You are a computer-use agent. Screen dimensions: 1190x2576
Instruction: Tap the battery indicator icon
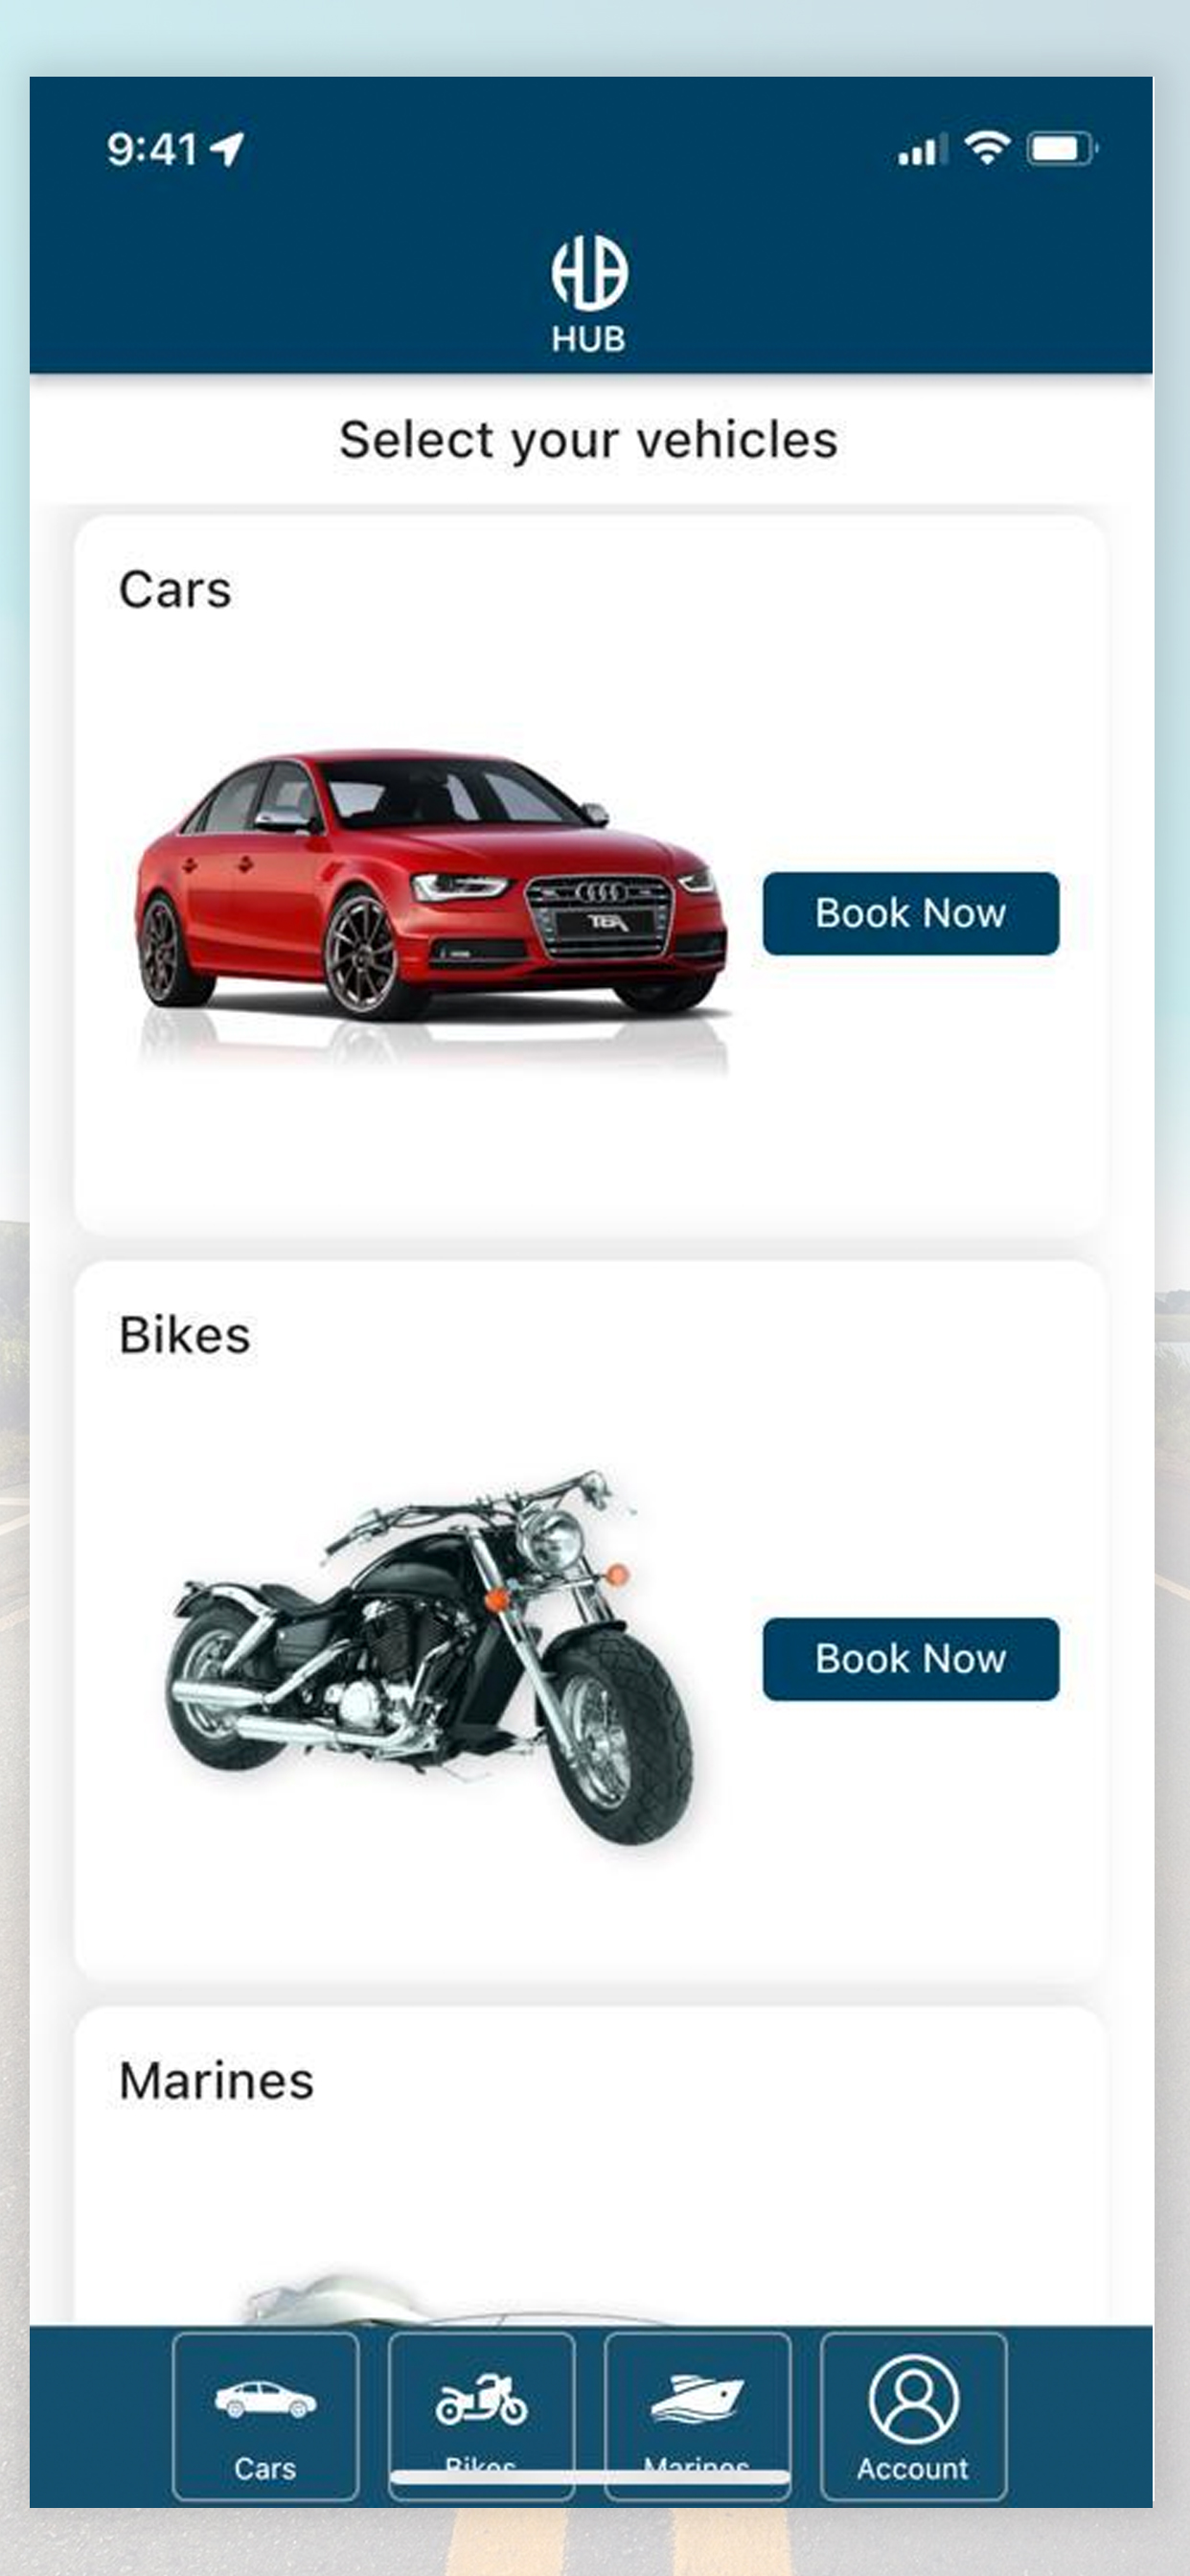coord(1063,149)
